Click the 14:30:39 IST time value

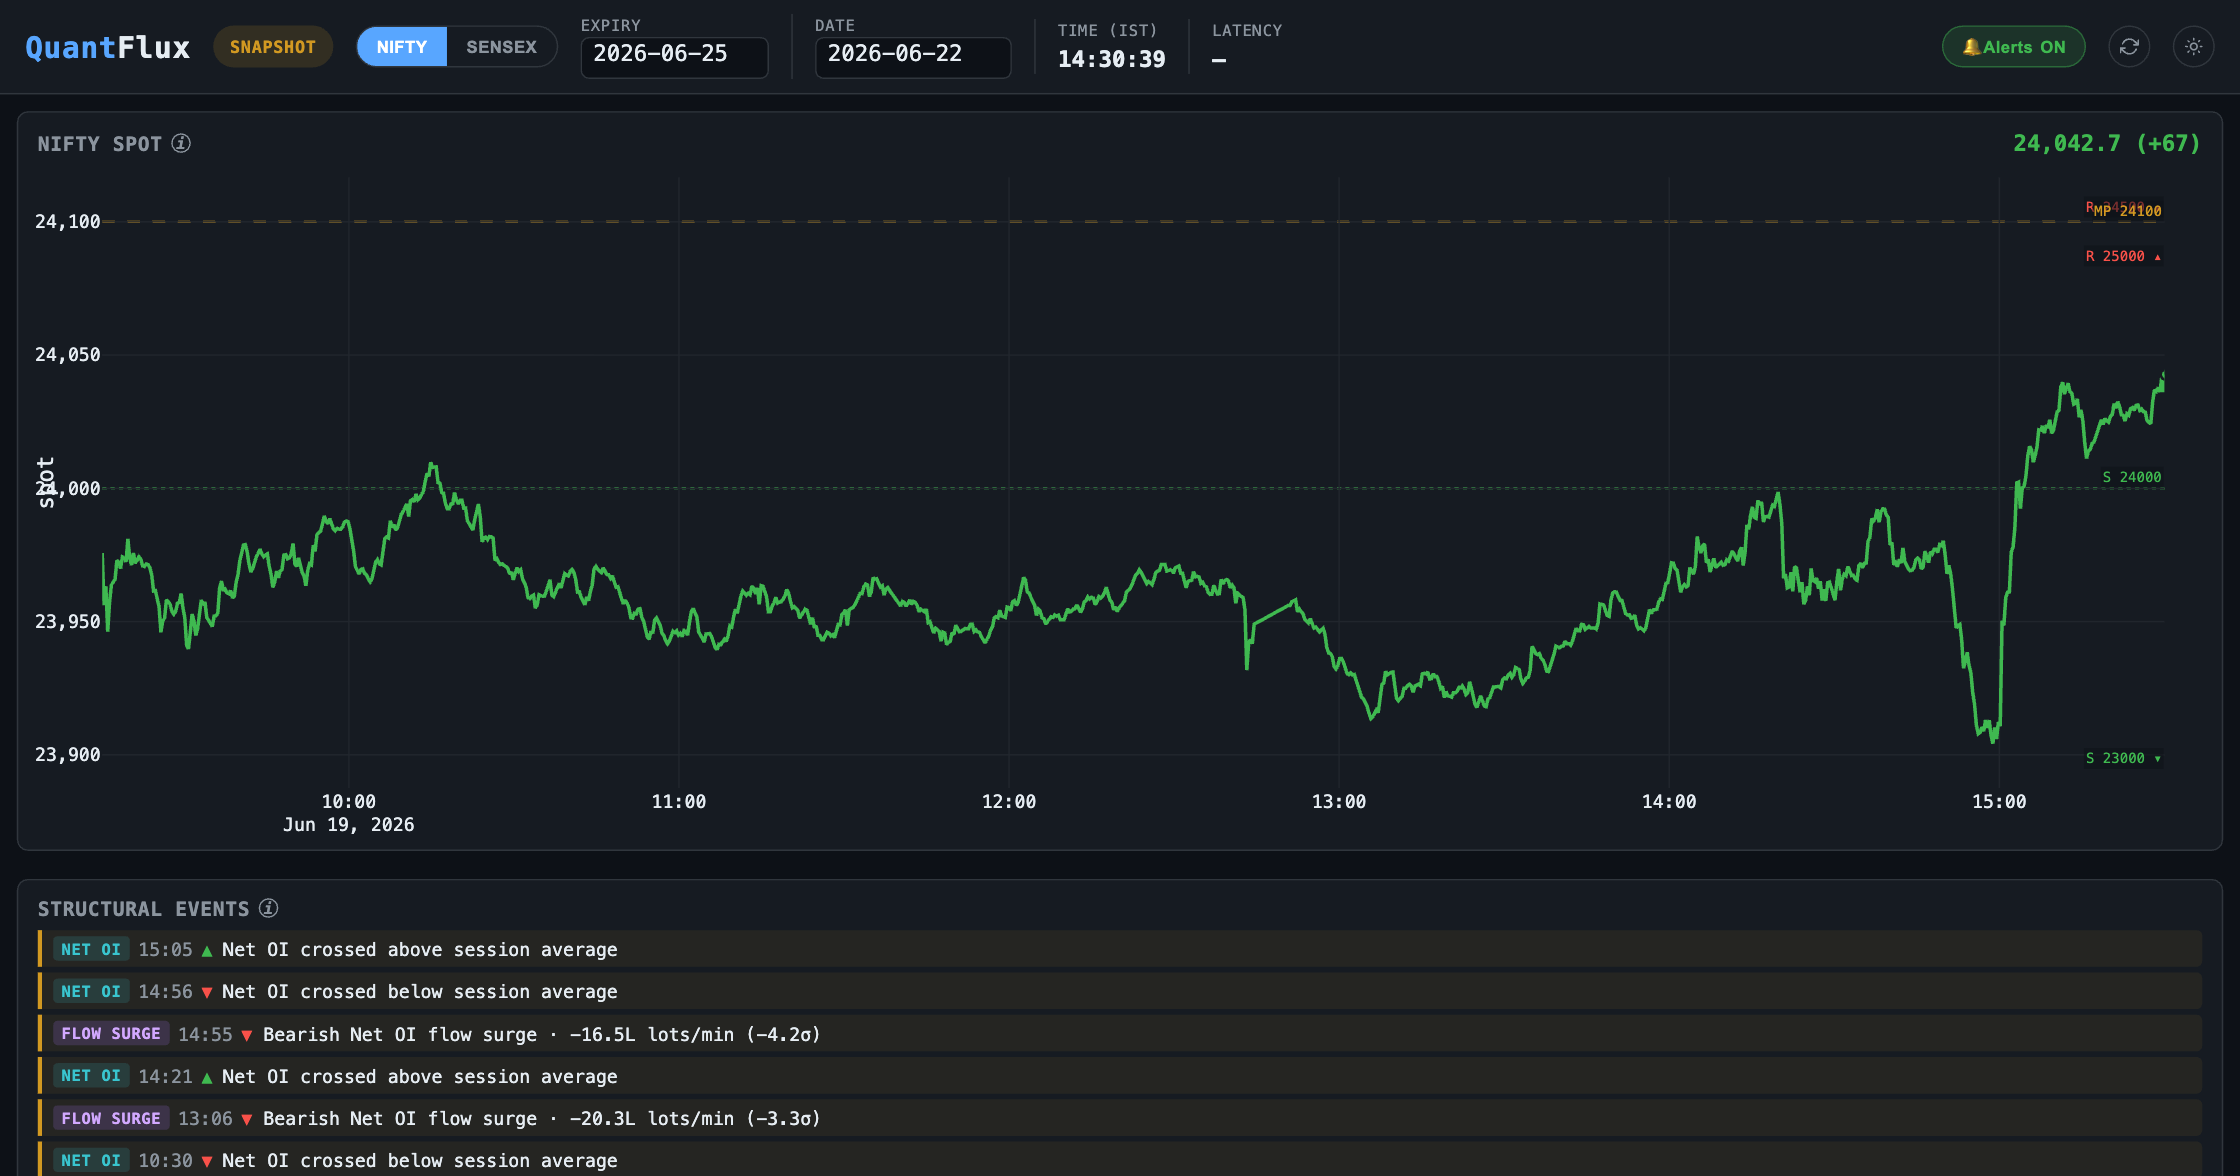coord(1111,59)
